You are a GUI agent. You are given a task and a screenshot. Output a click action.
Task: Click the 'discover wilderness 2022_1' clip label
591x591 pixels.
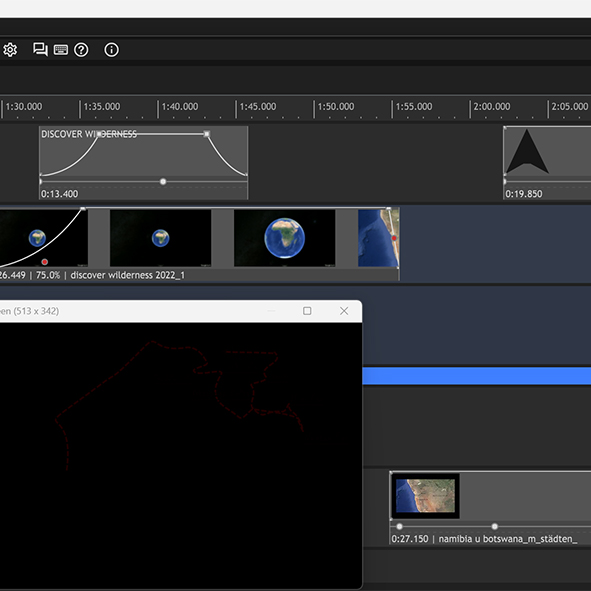click(127, 275)
